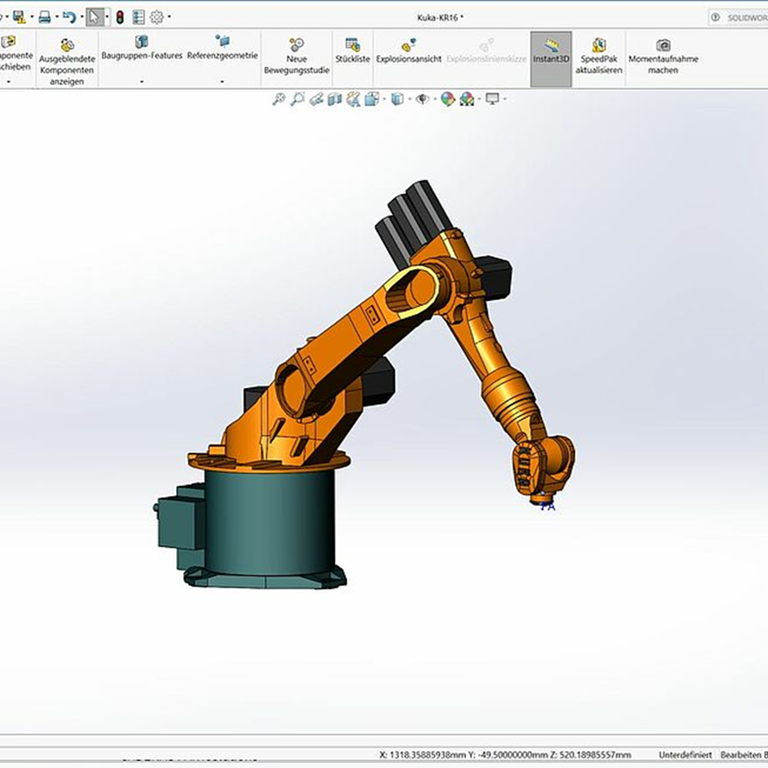The image size is (768, 768).
Task: Click Momentaufnahme machen camera icon
Action: click(x=663, y=45)
